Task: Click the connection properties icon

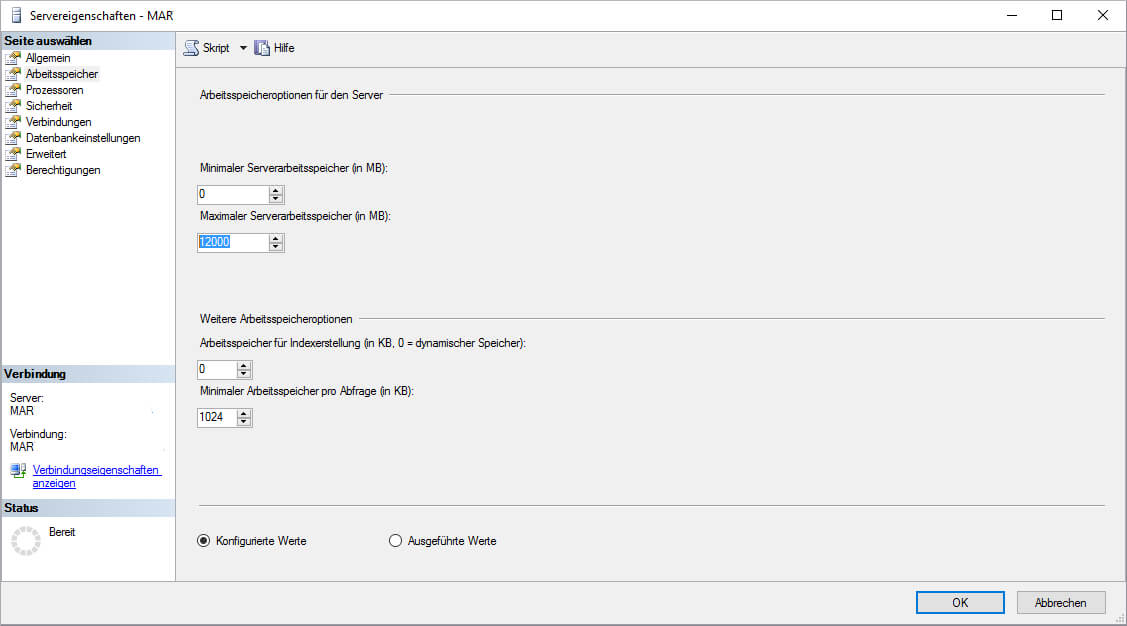Action: [18, 470]
